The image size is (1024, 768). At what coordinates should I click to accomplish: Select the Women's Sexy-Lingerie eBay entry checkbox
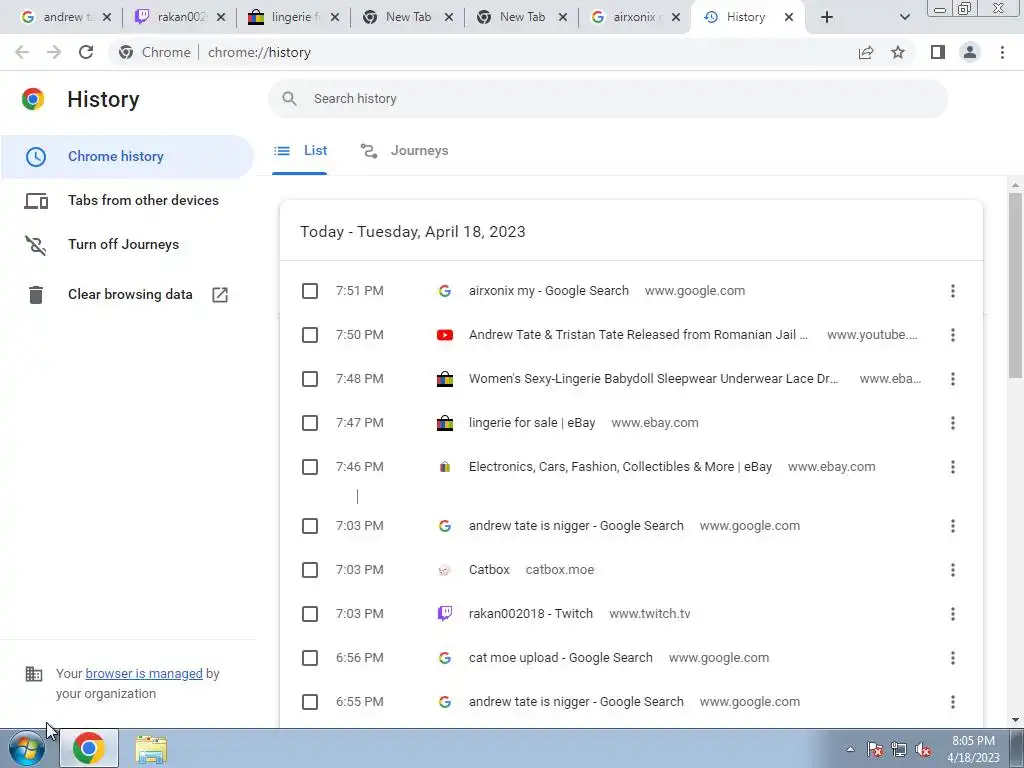(x=310, y=379)
